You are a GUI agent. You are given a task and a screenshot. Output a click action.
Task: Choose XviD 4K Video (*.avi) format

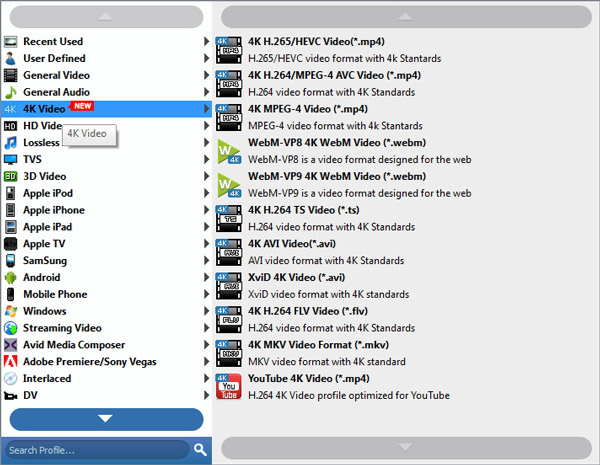click(404, 286)
